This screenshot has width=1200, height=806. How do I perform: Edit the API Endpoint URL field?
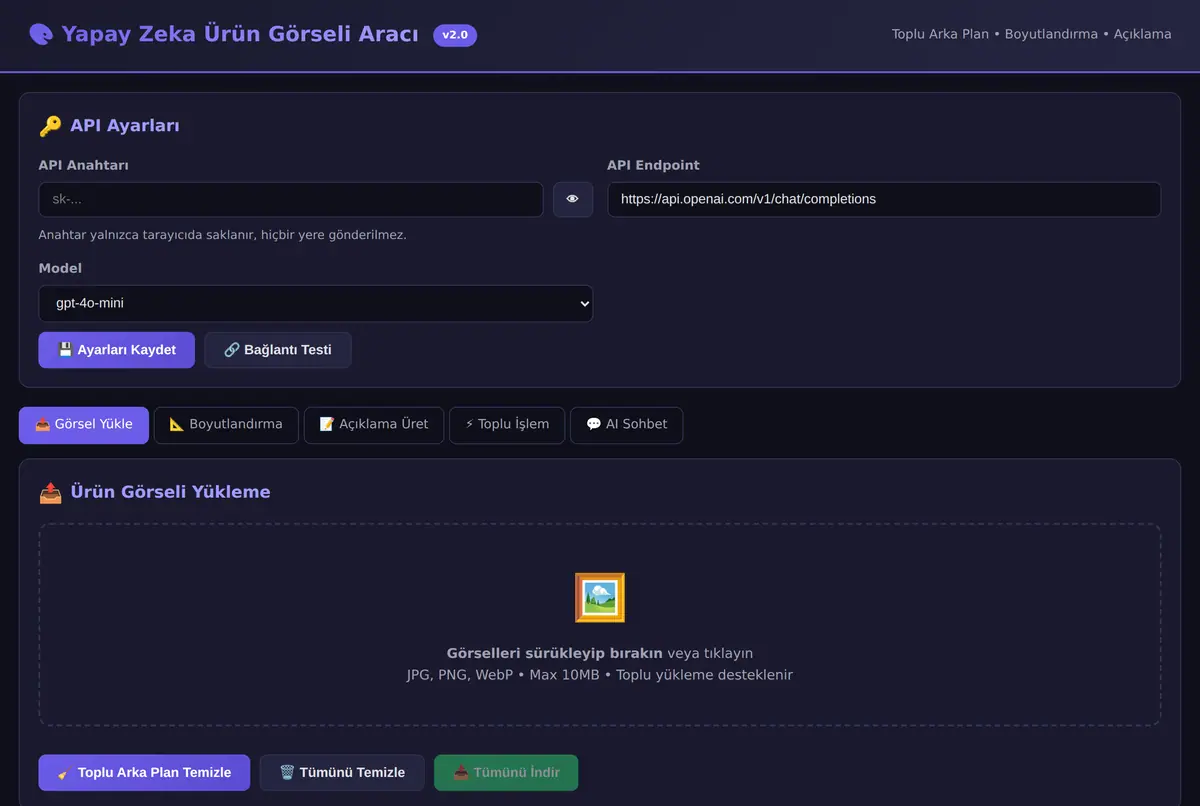pyautogui.click(x=884, y=199)
